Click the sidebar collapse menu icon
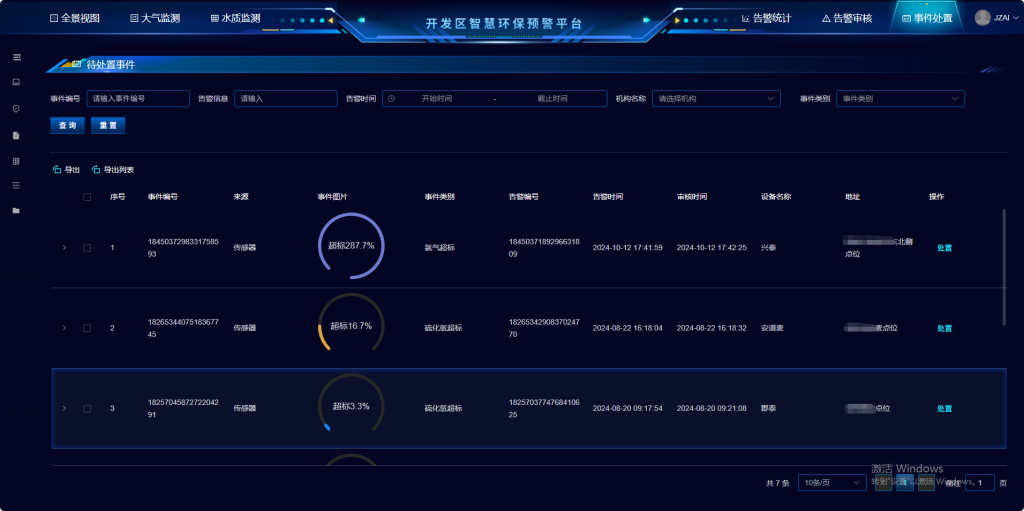Screen dimensions: 1024x511 tap(16, 57)
